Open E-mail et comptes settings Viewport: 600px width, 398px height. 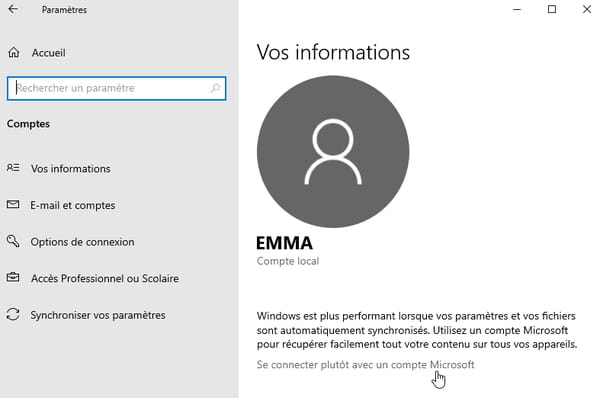73,206
